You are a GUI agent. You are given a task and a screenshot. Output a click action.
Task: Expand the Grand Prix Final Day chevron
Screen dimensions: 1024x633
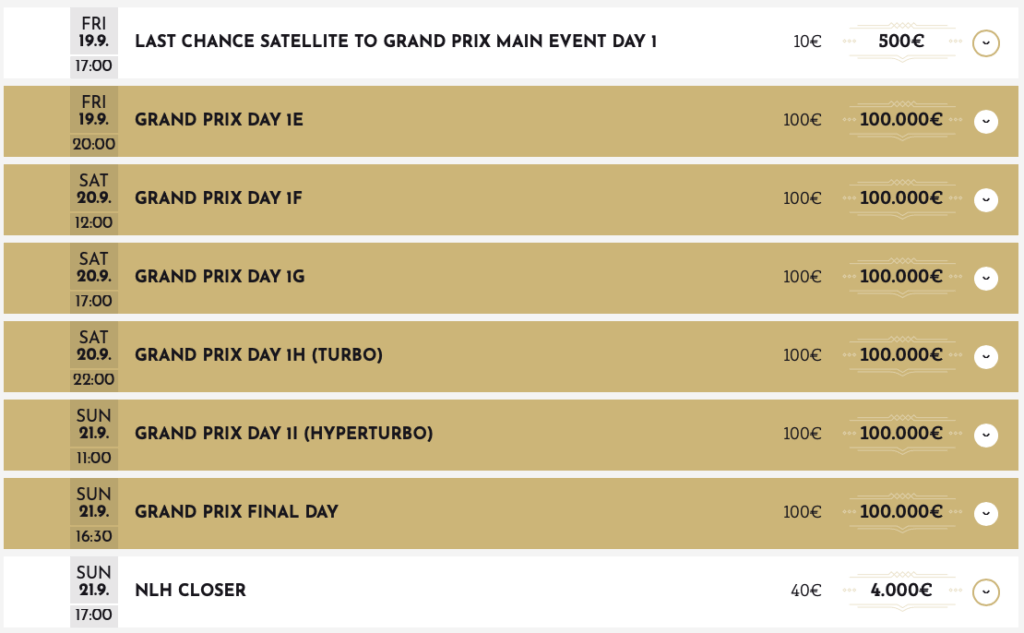pos(986,513)
